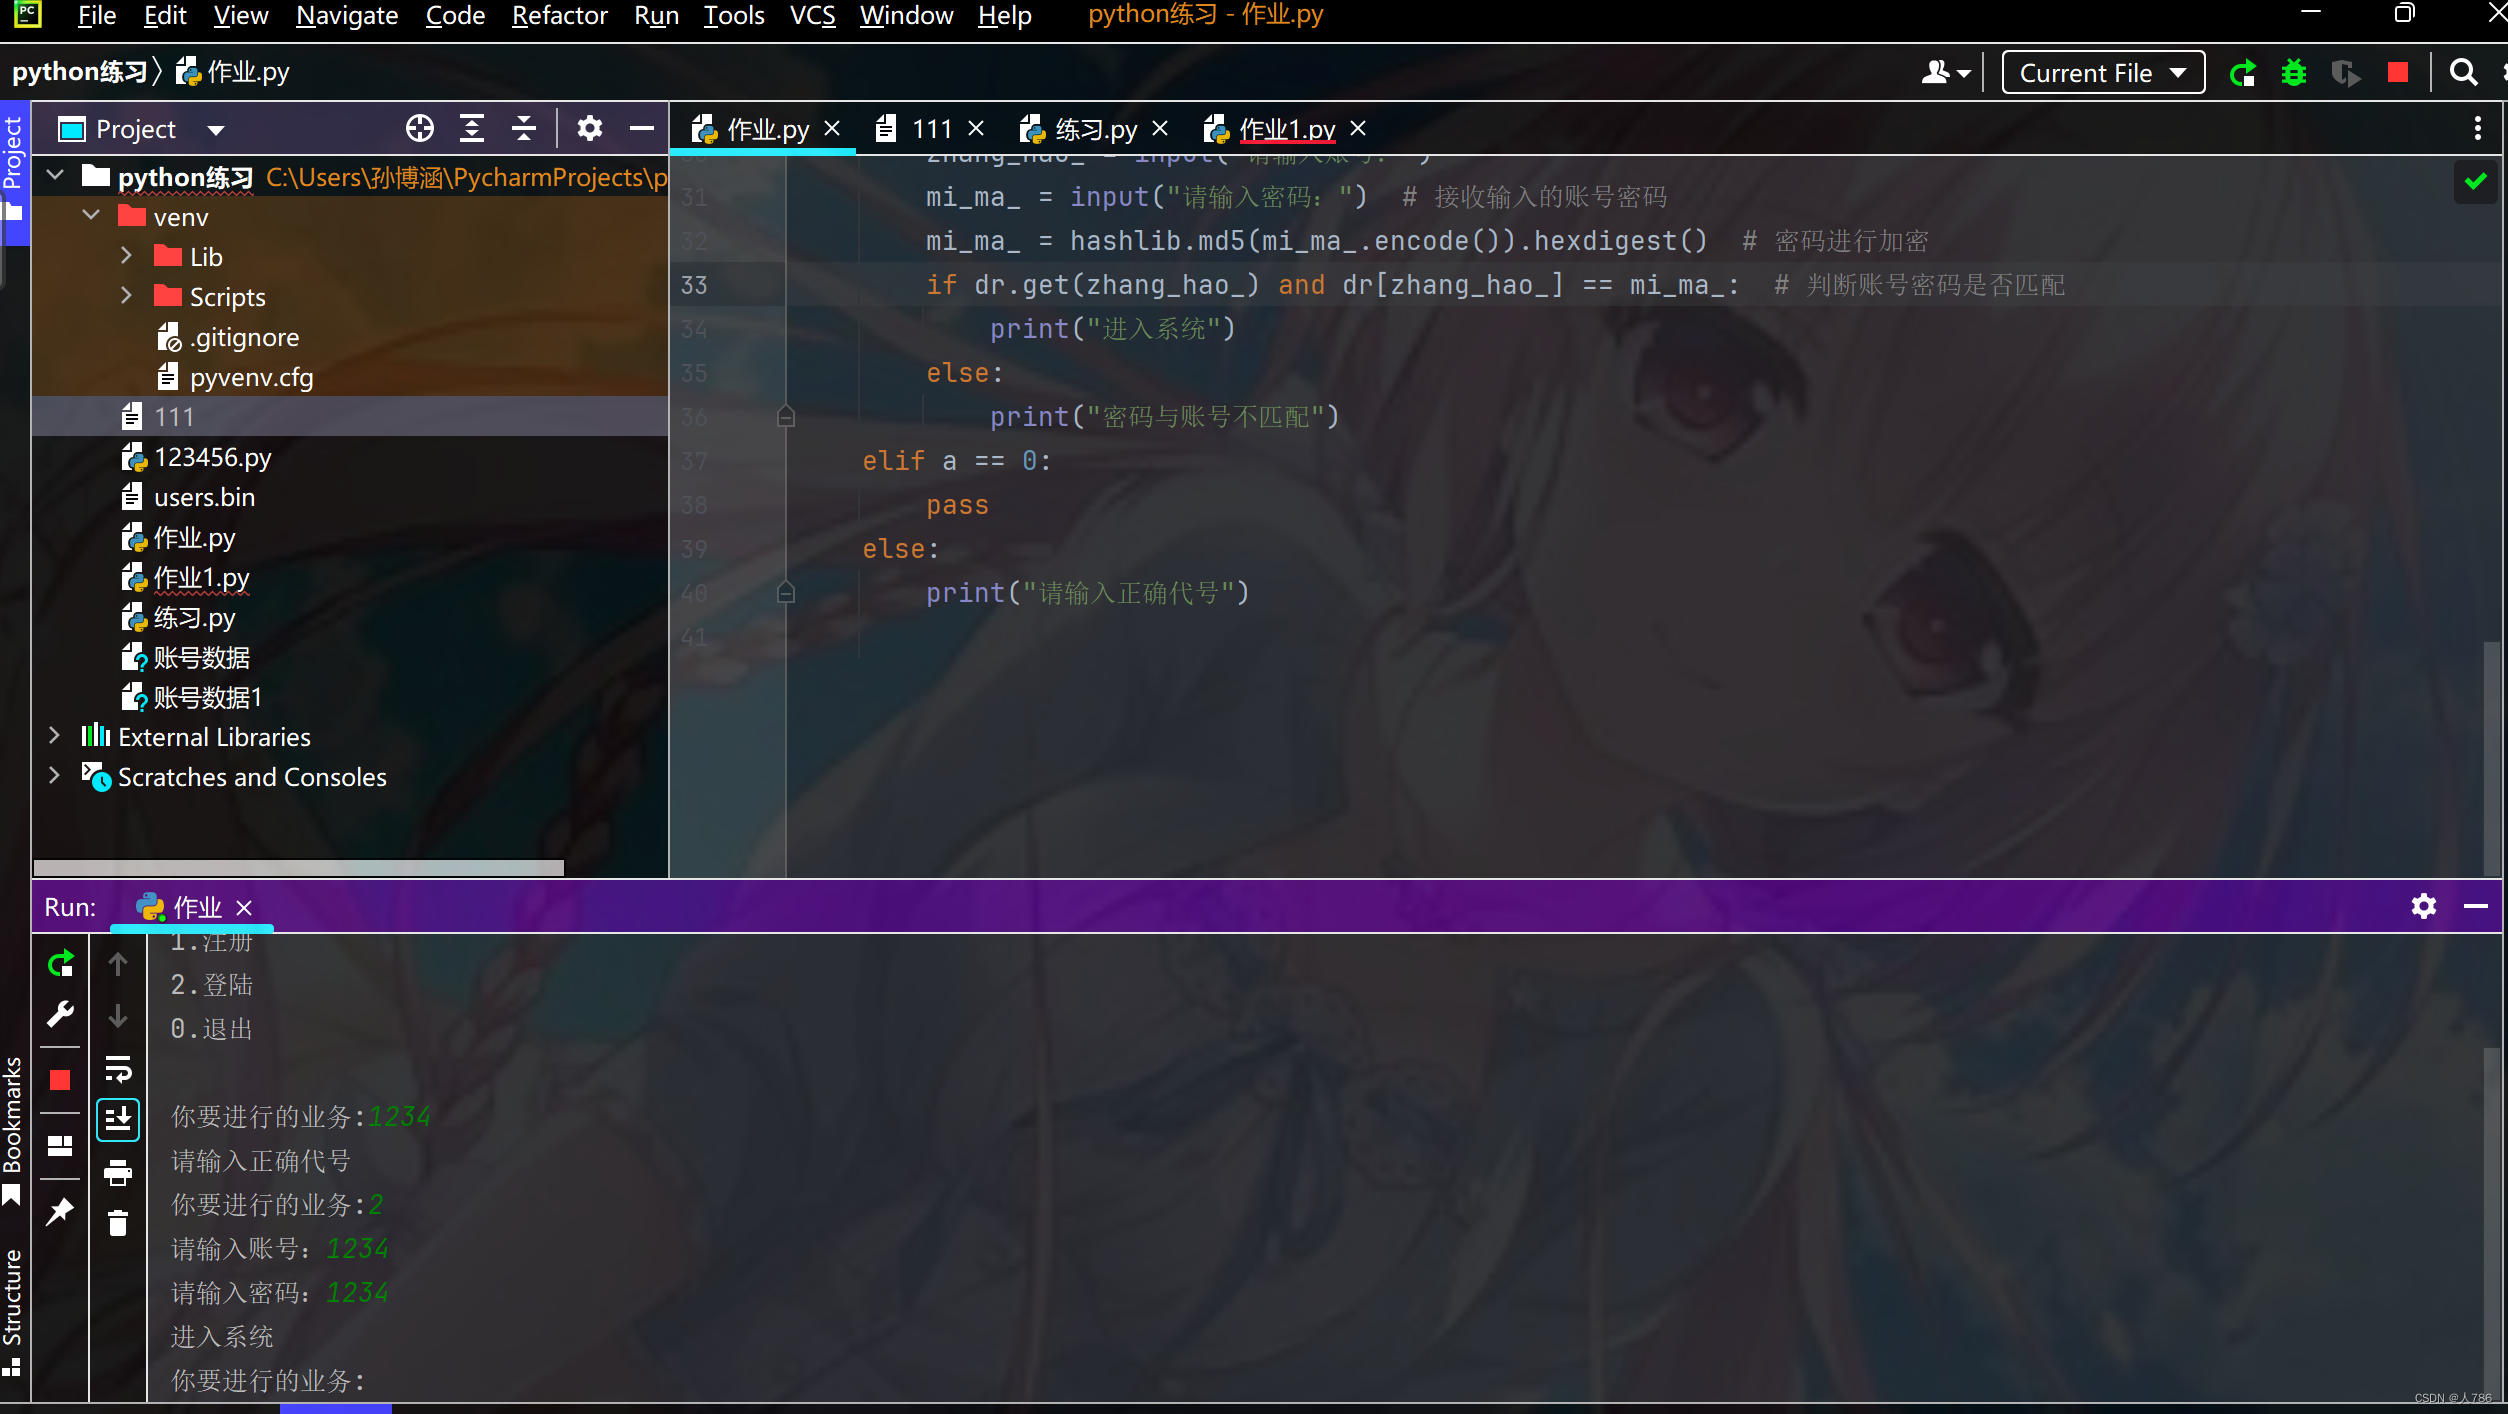Viewport: 2508px width, 1414px height.
Task: Click the inspections checkmark in editor corner
Action: click(2474, 181)
